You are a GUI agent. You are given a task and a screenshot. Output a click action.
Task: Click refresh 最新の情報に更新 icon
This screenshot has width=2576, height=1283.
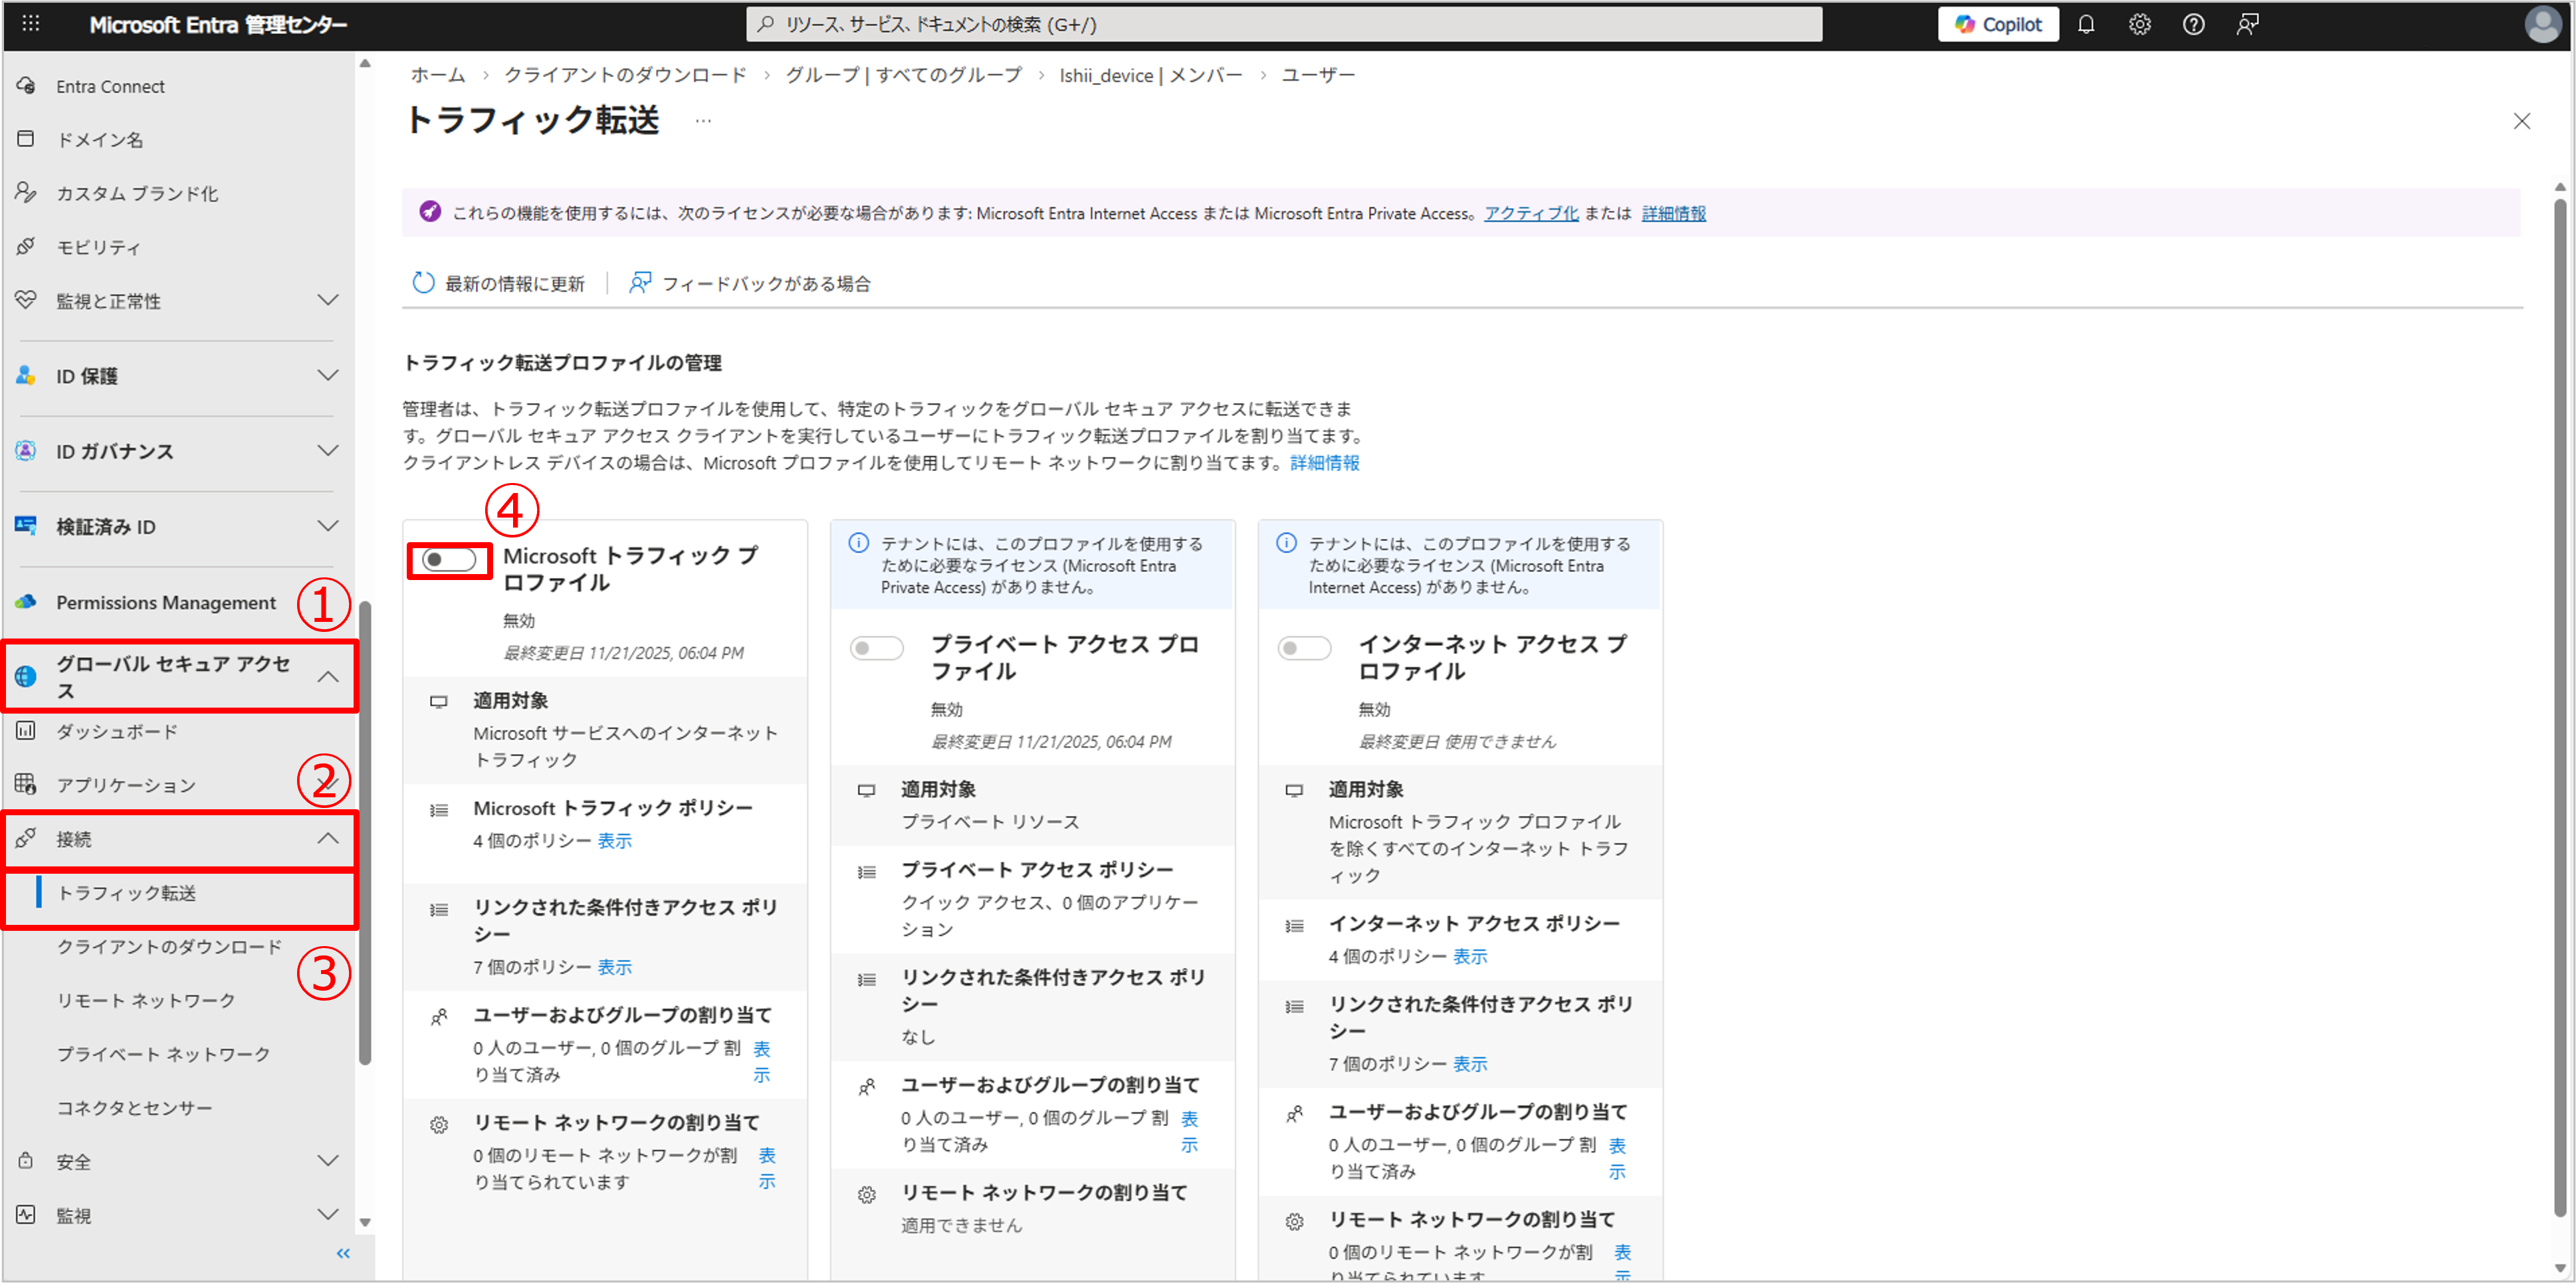(x=424, y=283)
